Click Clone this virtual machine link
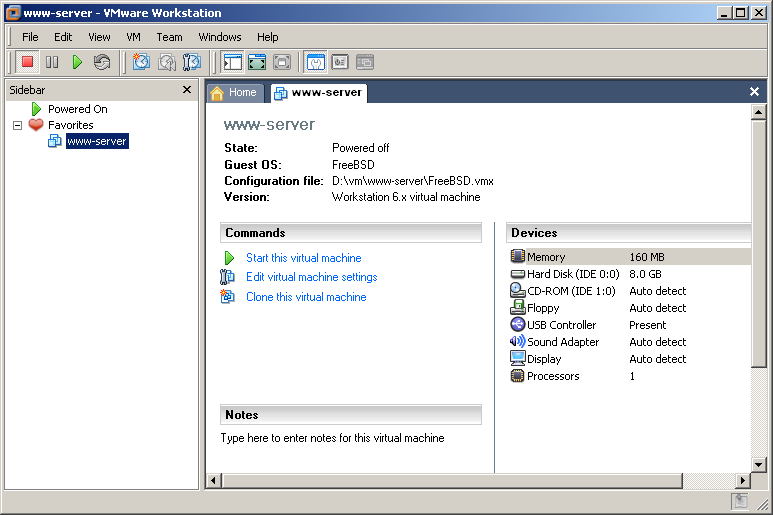Viewport: 773px width, 515px height. coord(306,297)
